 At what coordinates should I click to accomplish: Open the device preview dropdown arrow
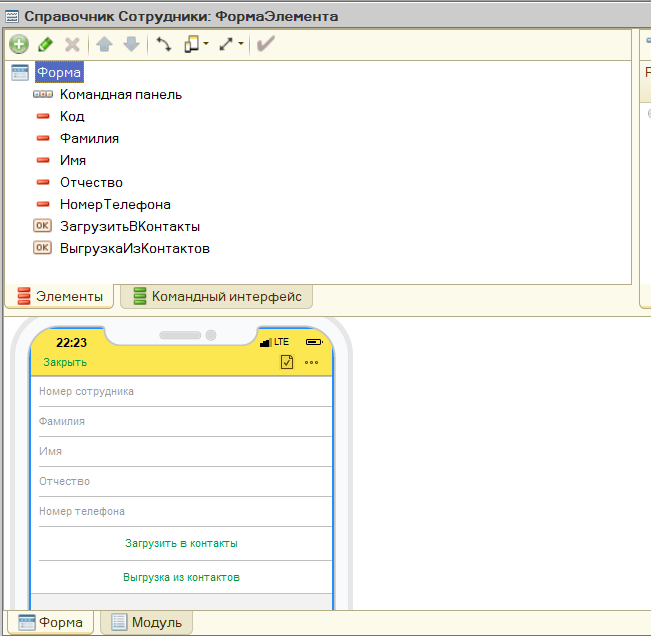pyautogui.click(x=206, y=43)
